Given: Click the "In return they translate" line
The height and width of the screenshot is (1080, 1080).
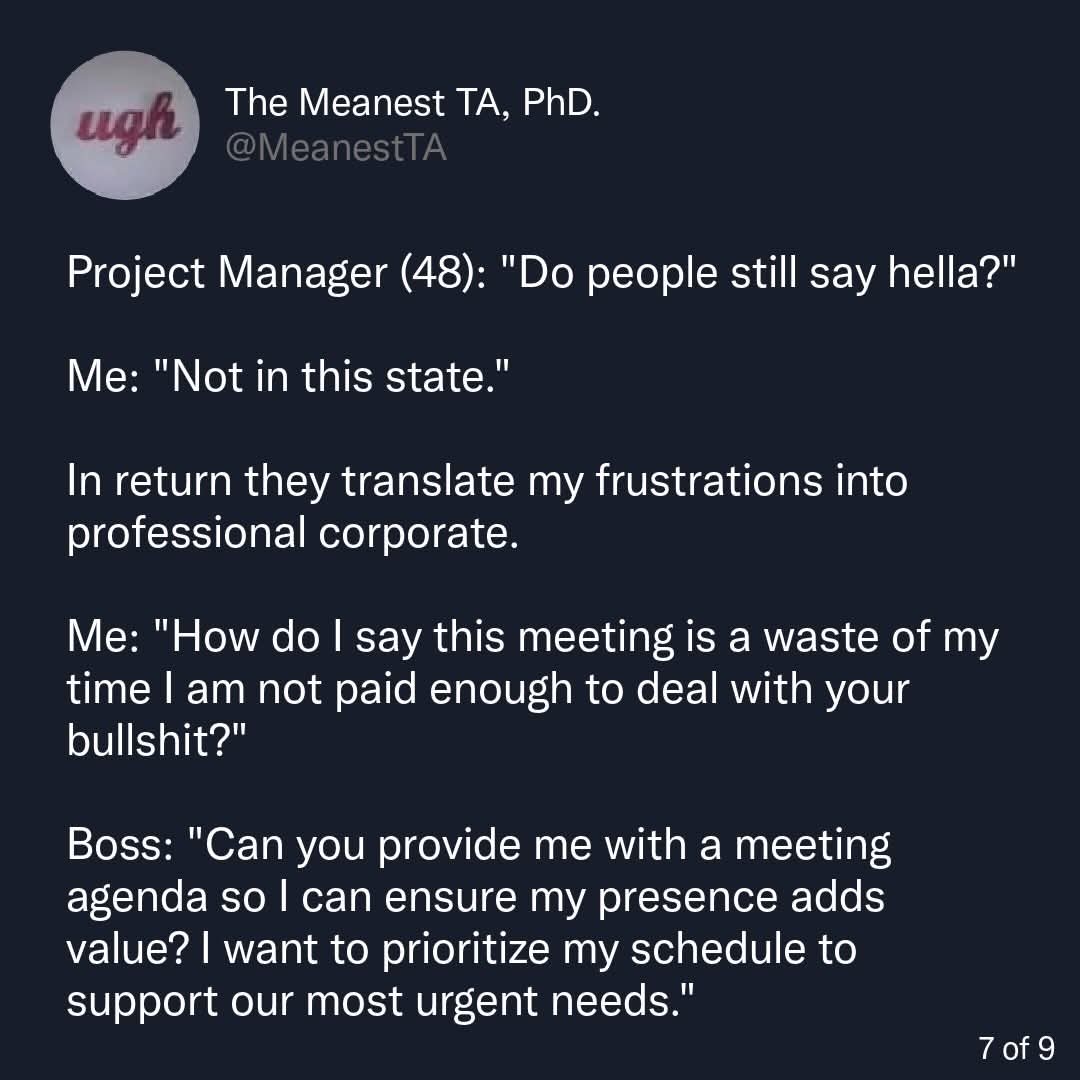Looking at the screenshot, I should click(x=486, y=481).
